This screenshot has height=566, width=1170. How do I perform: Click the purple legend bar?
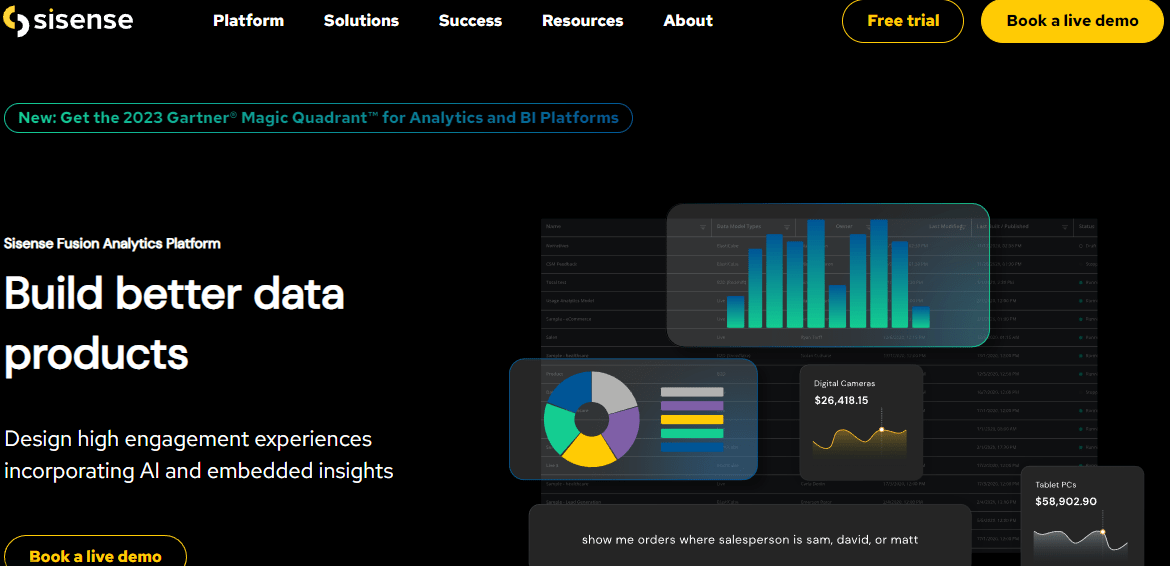[x=692, y=406]
